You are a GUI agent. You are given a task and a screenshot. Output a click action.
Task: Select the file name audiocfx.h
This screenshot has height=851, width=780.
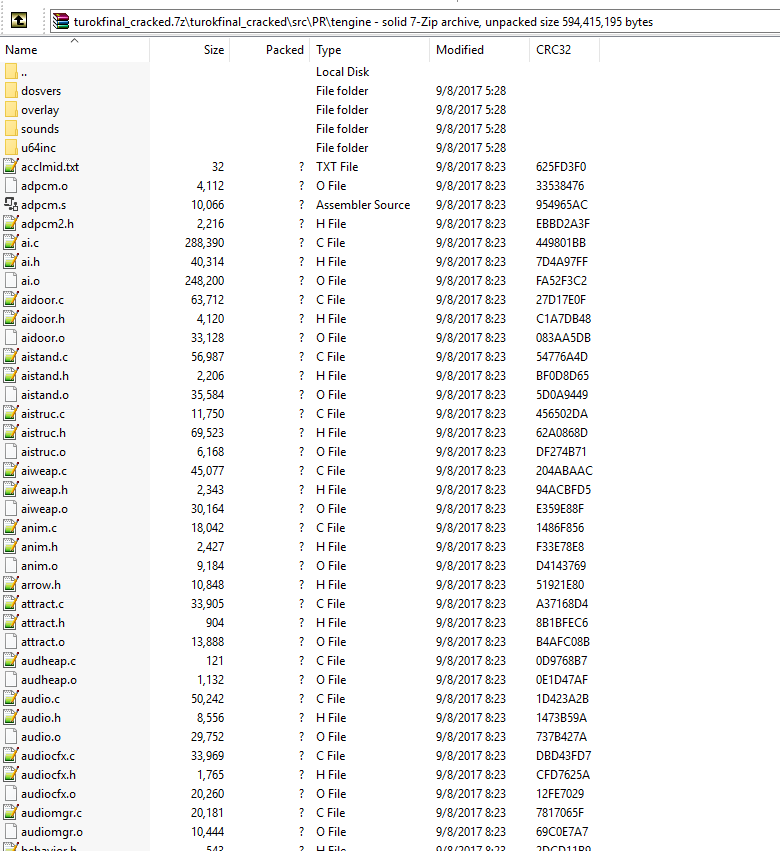click(x=48, y=774)
